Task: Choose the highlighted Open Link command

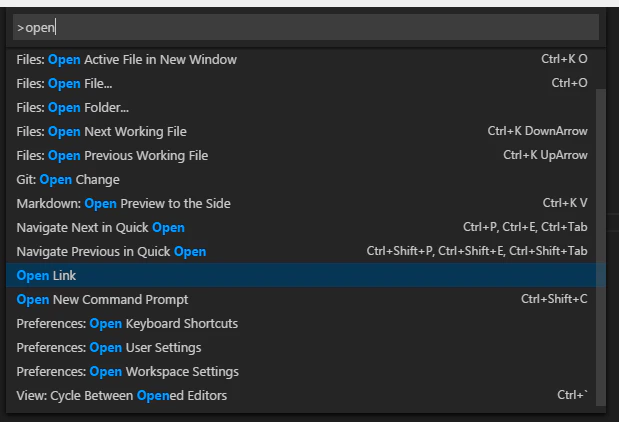Action: (306, 276)
